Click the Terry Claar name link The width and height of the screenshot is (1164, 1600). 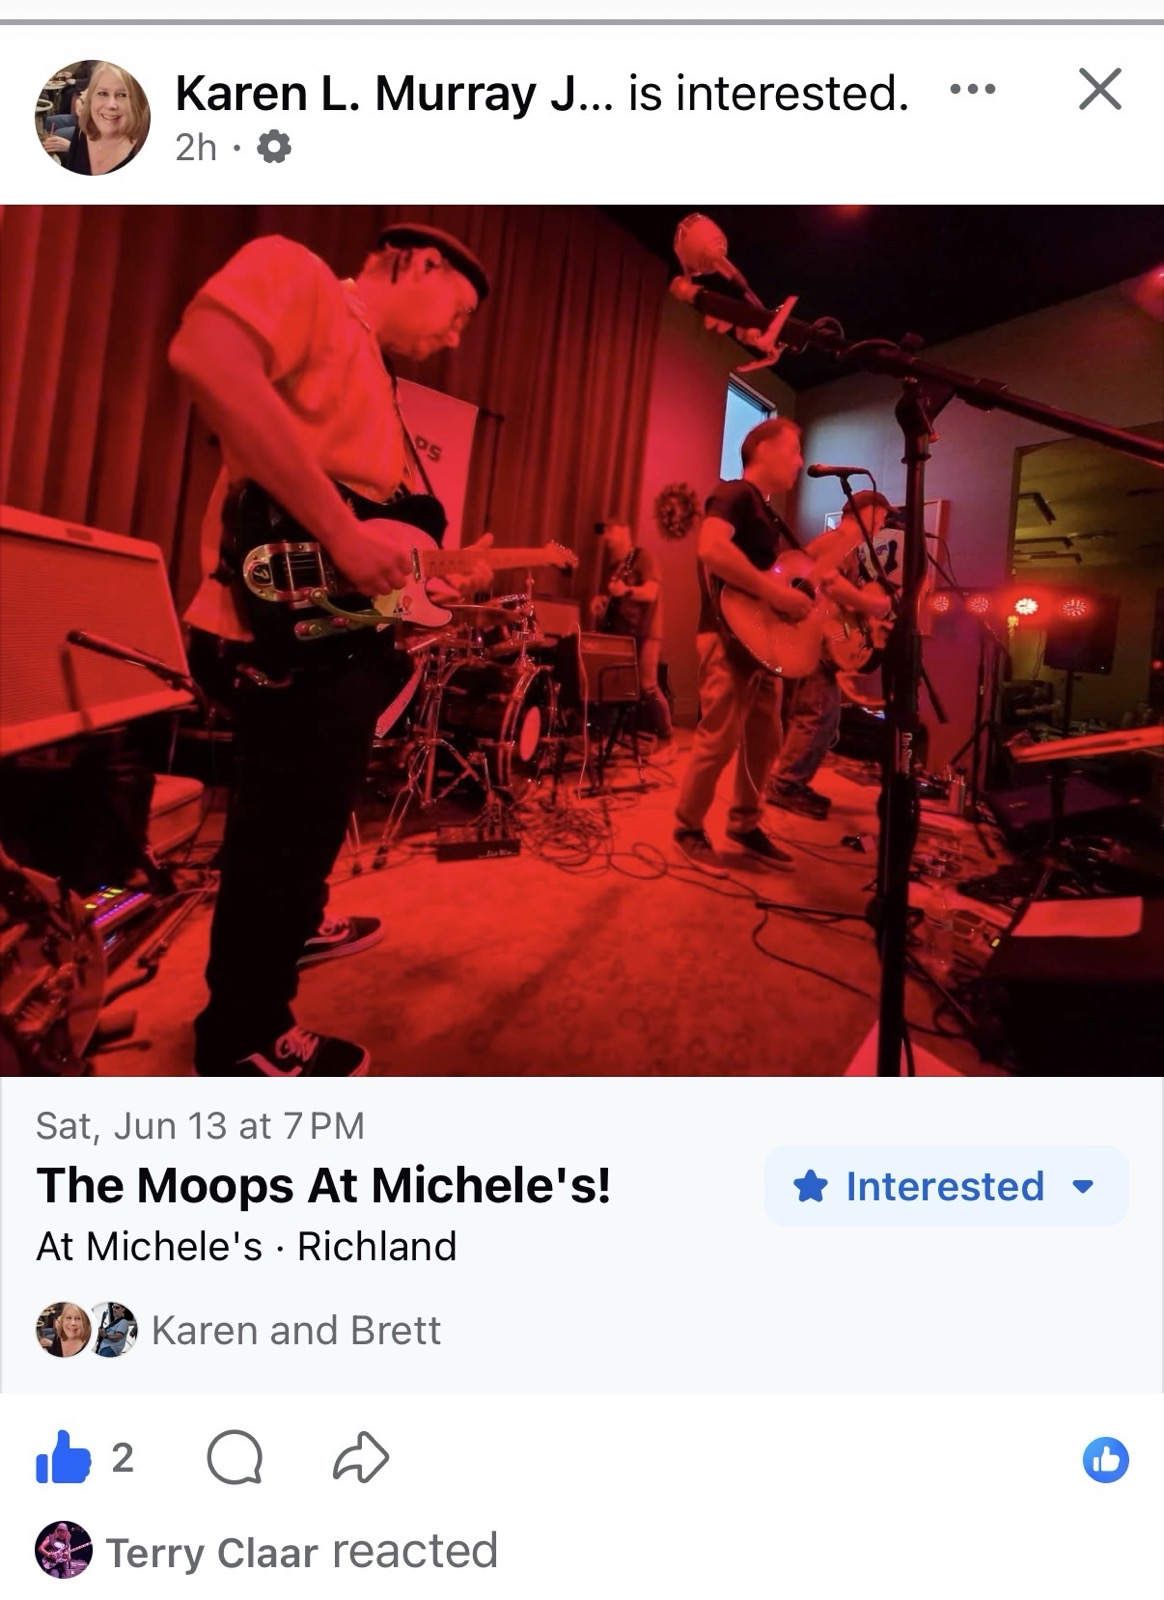(x=212, y=1553)
